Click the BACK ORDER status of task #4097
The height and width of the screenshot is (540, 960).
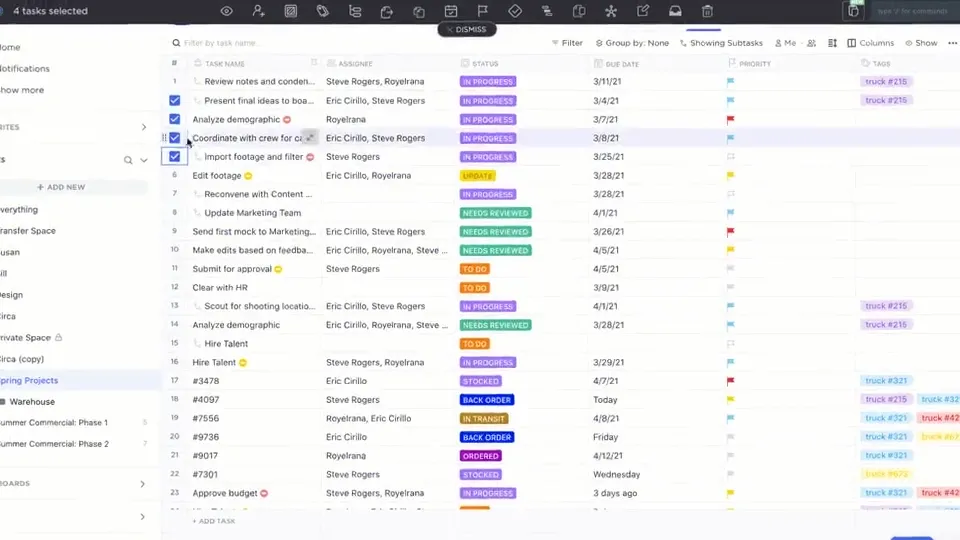click(x=487, y=400)
